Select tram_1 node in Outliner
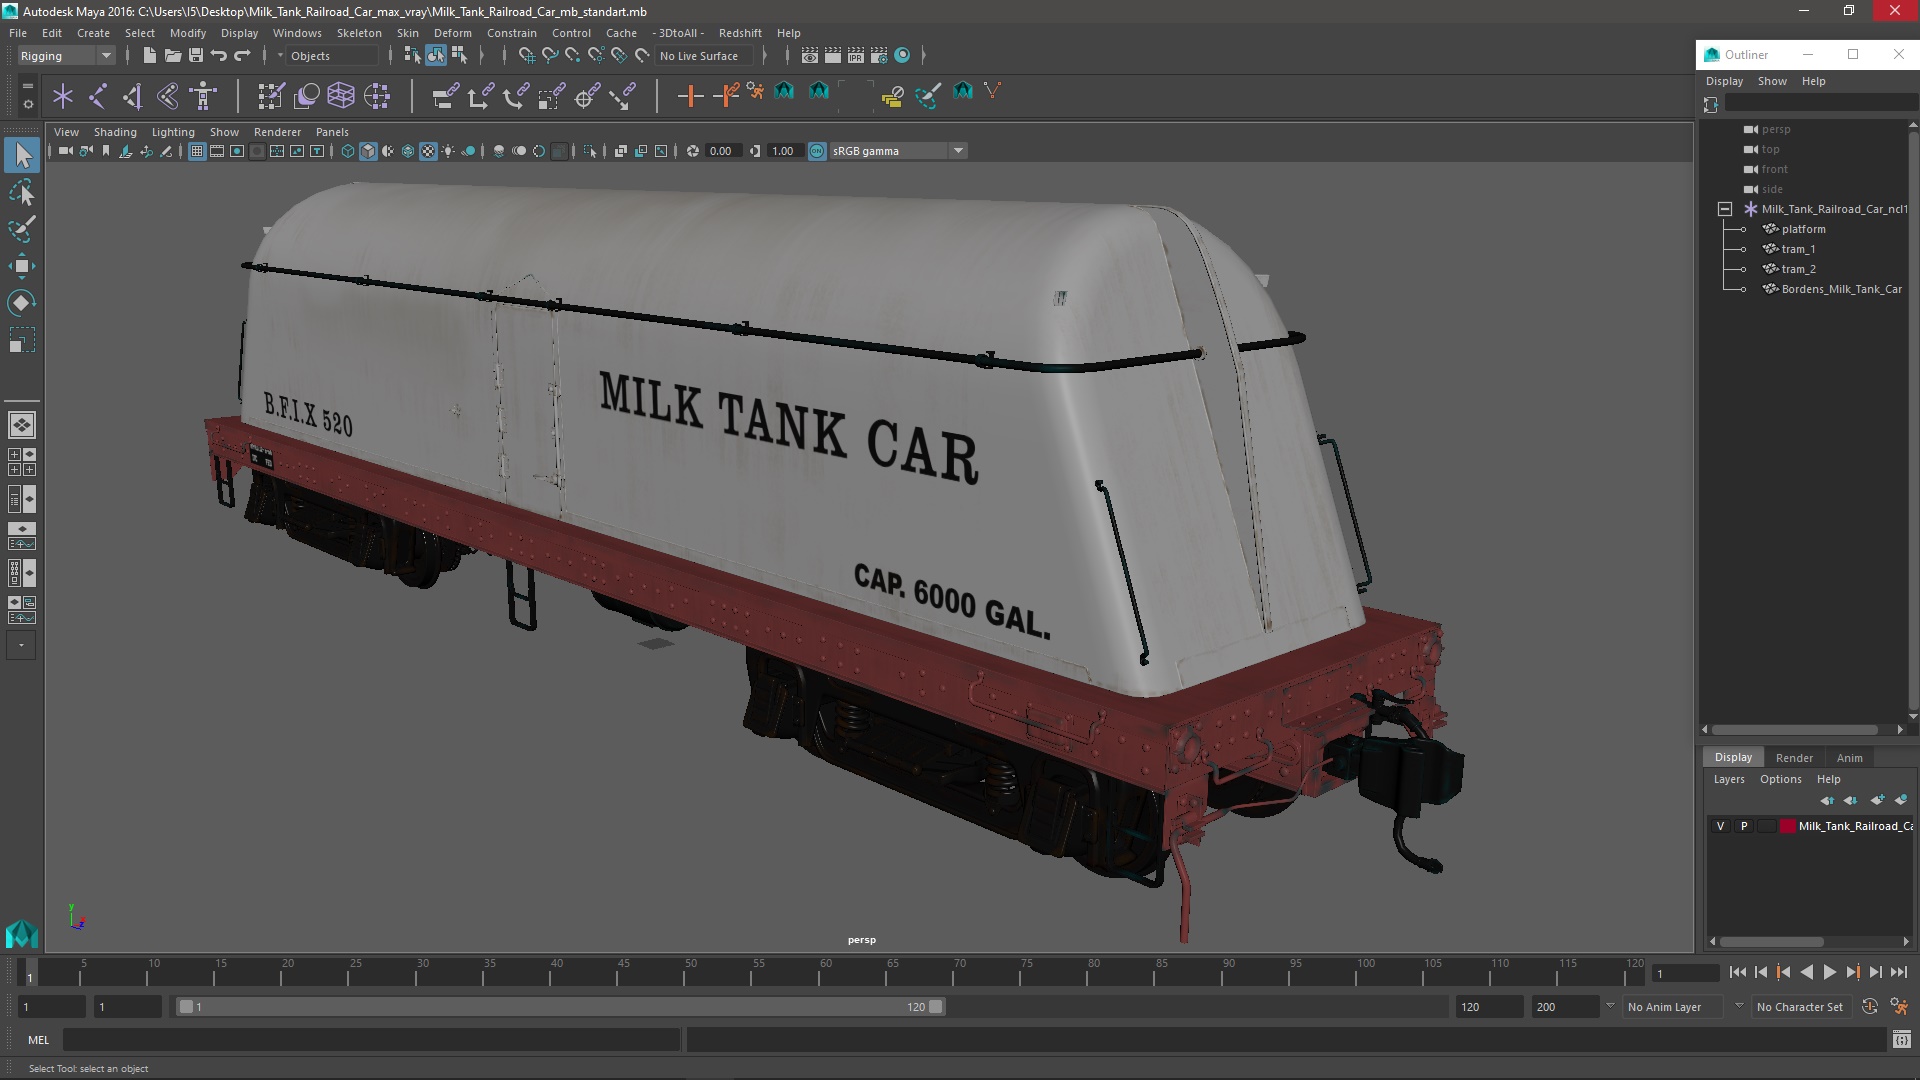1920x1080 pixels. pos(1798,249)
